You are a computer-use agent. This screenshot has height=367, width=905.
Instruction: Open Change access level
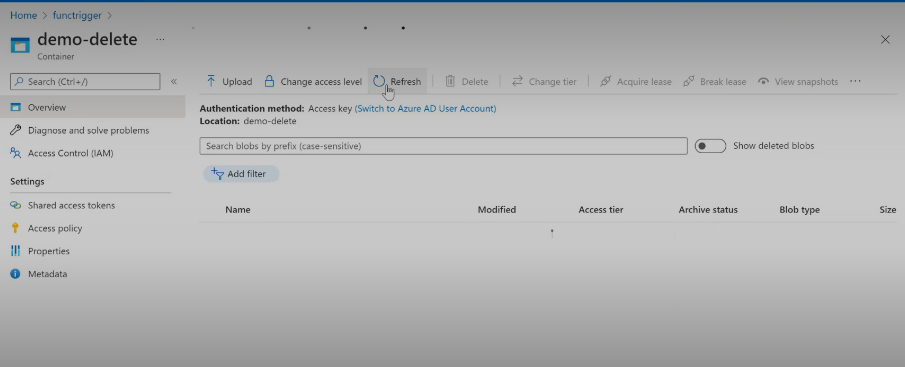click(313, 82)
